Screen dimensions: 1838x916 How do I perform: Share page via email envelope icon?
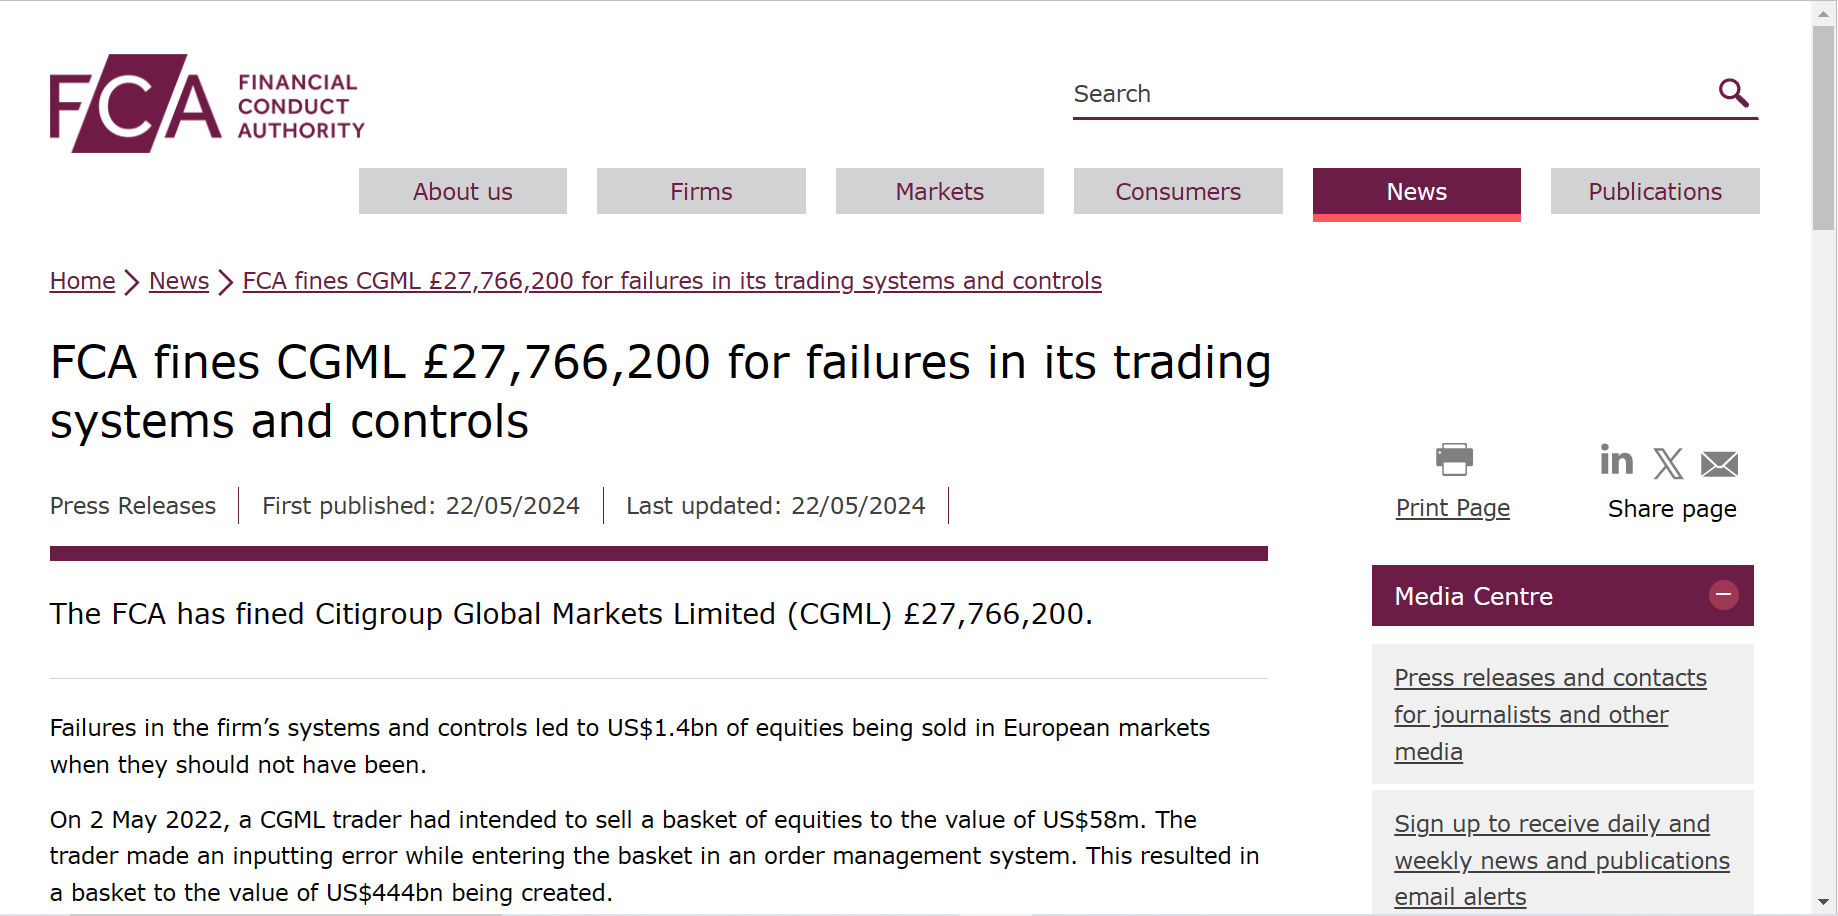pyautogui.click(x=1719, y=464)
